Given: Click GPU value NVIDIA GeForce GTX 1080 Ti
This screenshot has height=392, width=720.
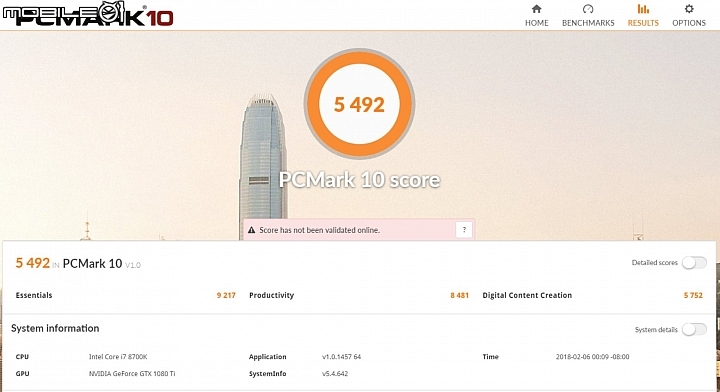Looking at the screenshot, I should point(132,374).
